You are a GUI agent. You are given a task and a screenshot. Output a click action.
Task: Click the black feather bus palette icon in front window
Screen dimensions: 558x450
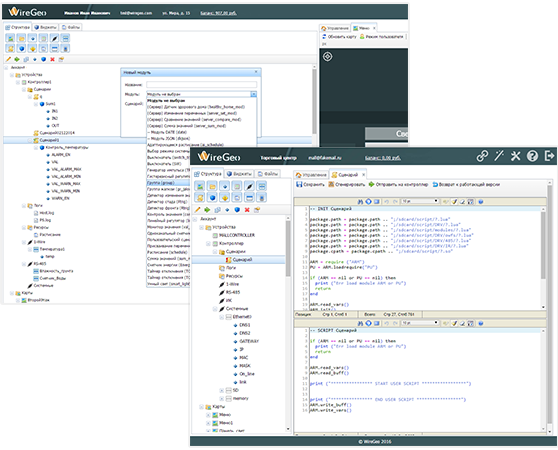click(249, 186)
